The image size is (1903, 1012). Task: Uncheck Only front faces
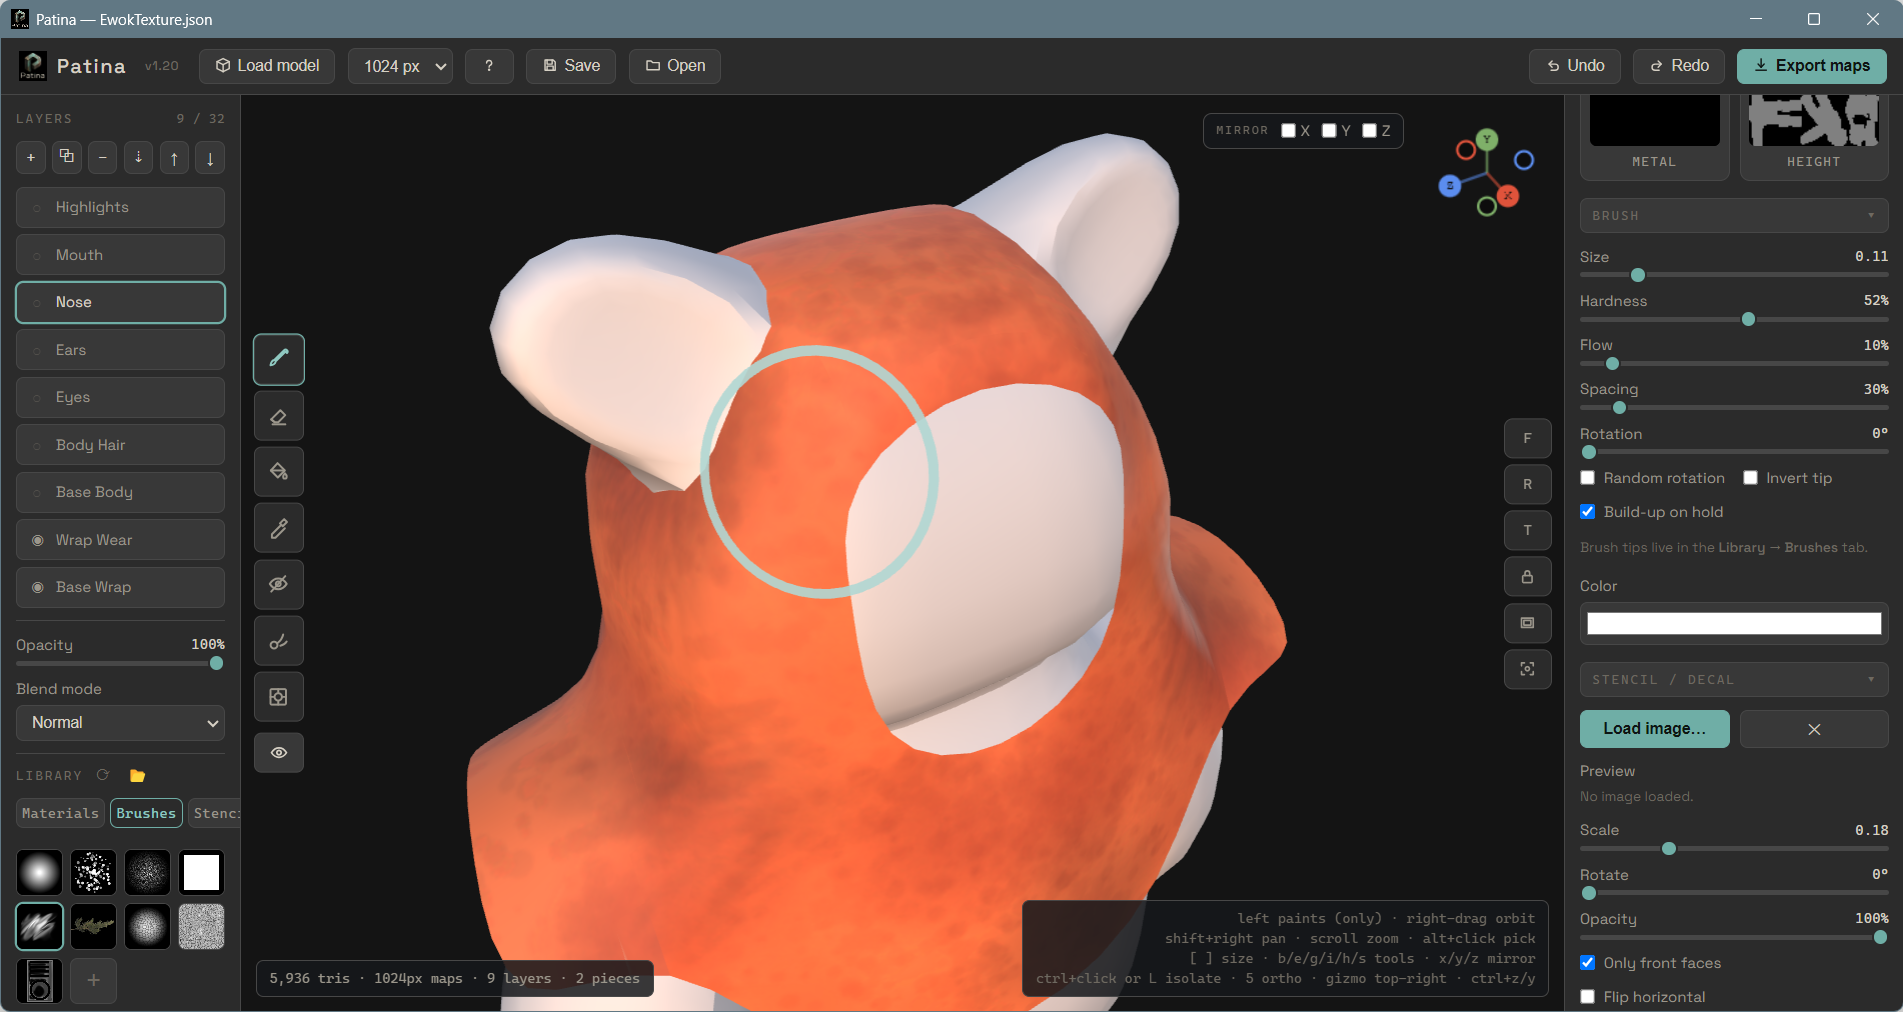[1587, 963]
